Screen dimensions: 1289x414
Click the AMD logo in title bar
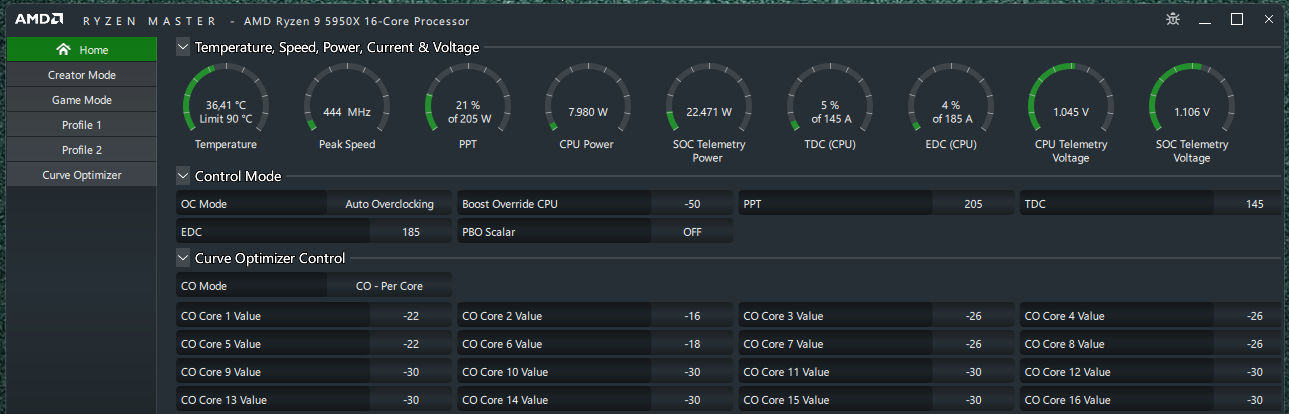point(40,20)
